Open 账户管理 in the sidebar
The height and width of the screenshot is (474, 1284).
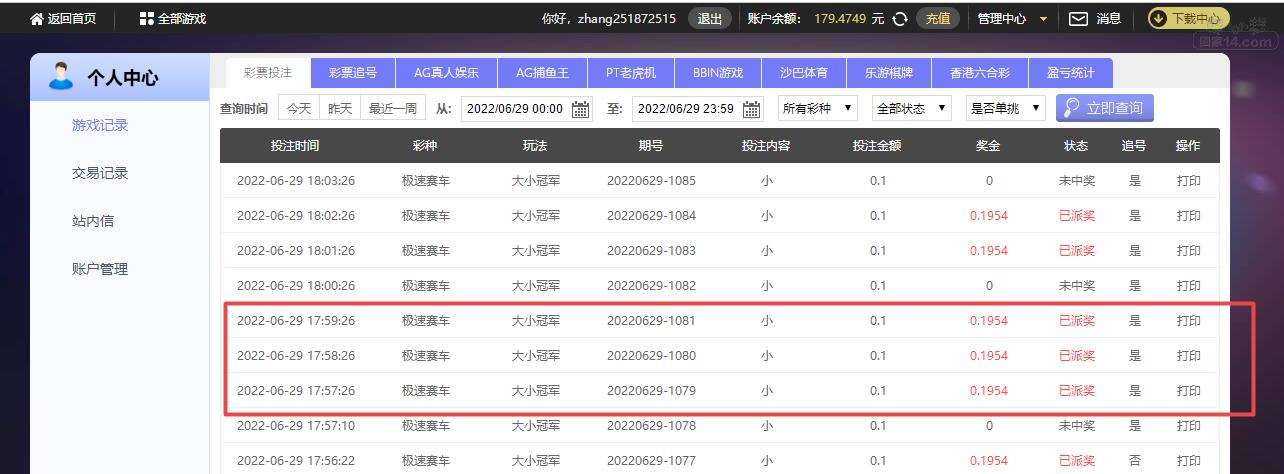point(100,269)
